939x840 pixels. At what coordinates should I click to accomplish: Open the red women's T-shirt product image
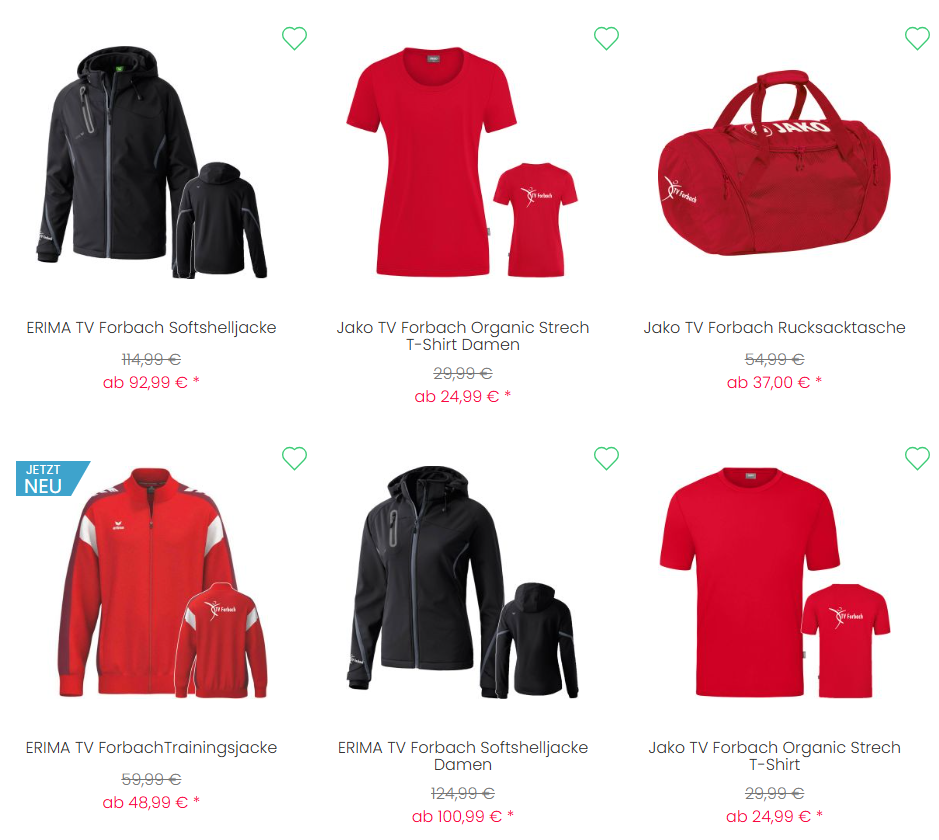[x=462, y=162]
